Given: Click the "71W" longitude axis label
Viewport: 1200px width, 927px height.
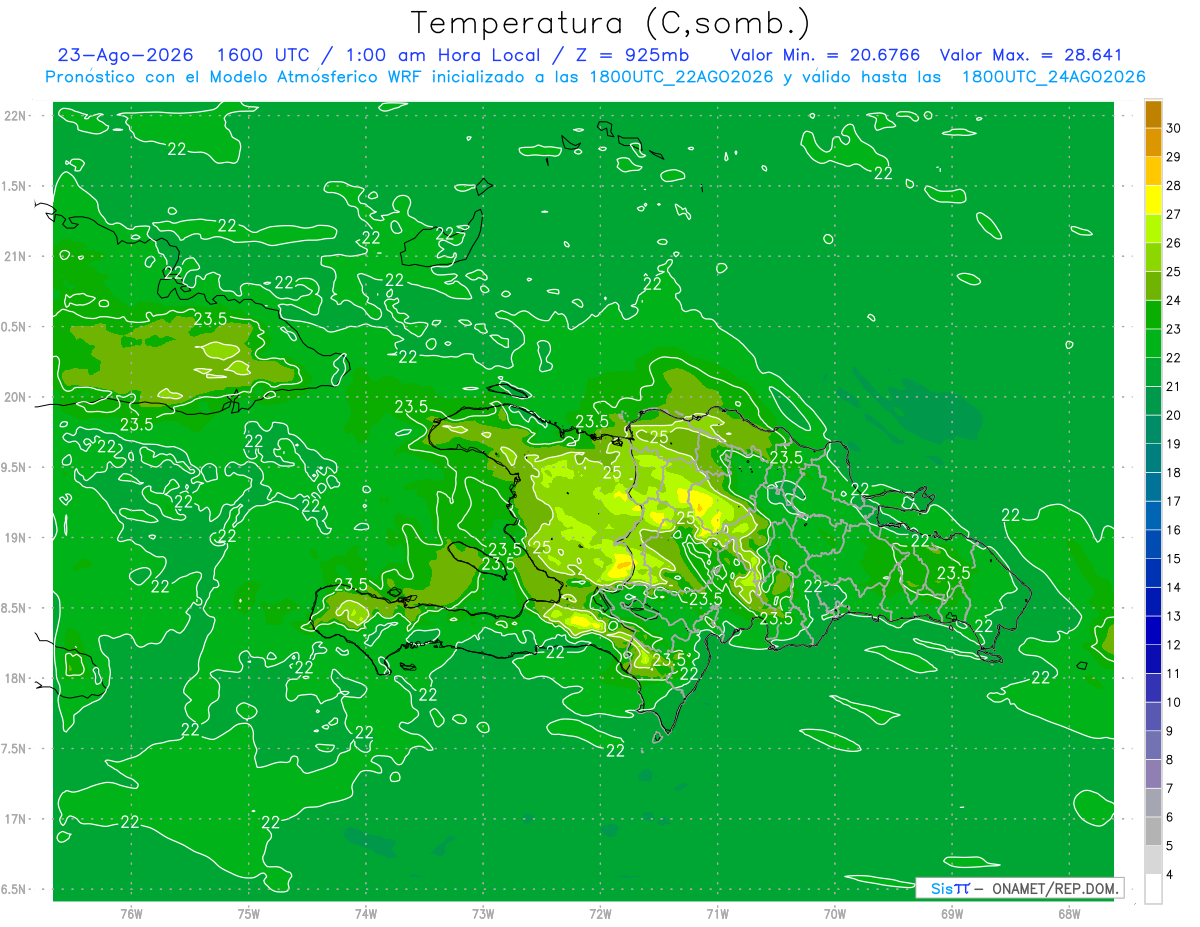Looking at the screenshot, I should pos(717,914).
